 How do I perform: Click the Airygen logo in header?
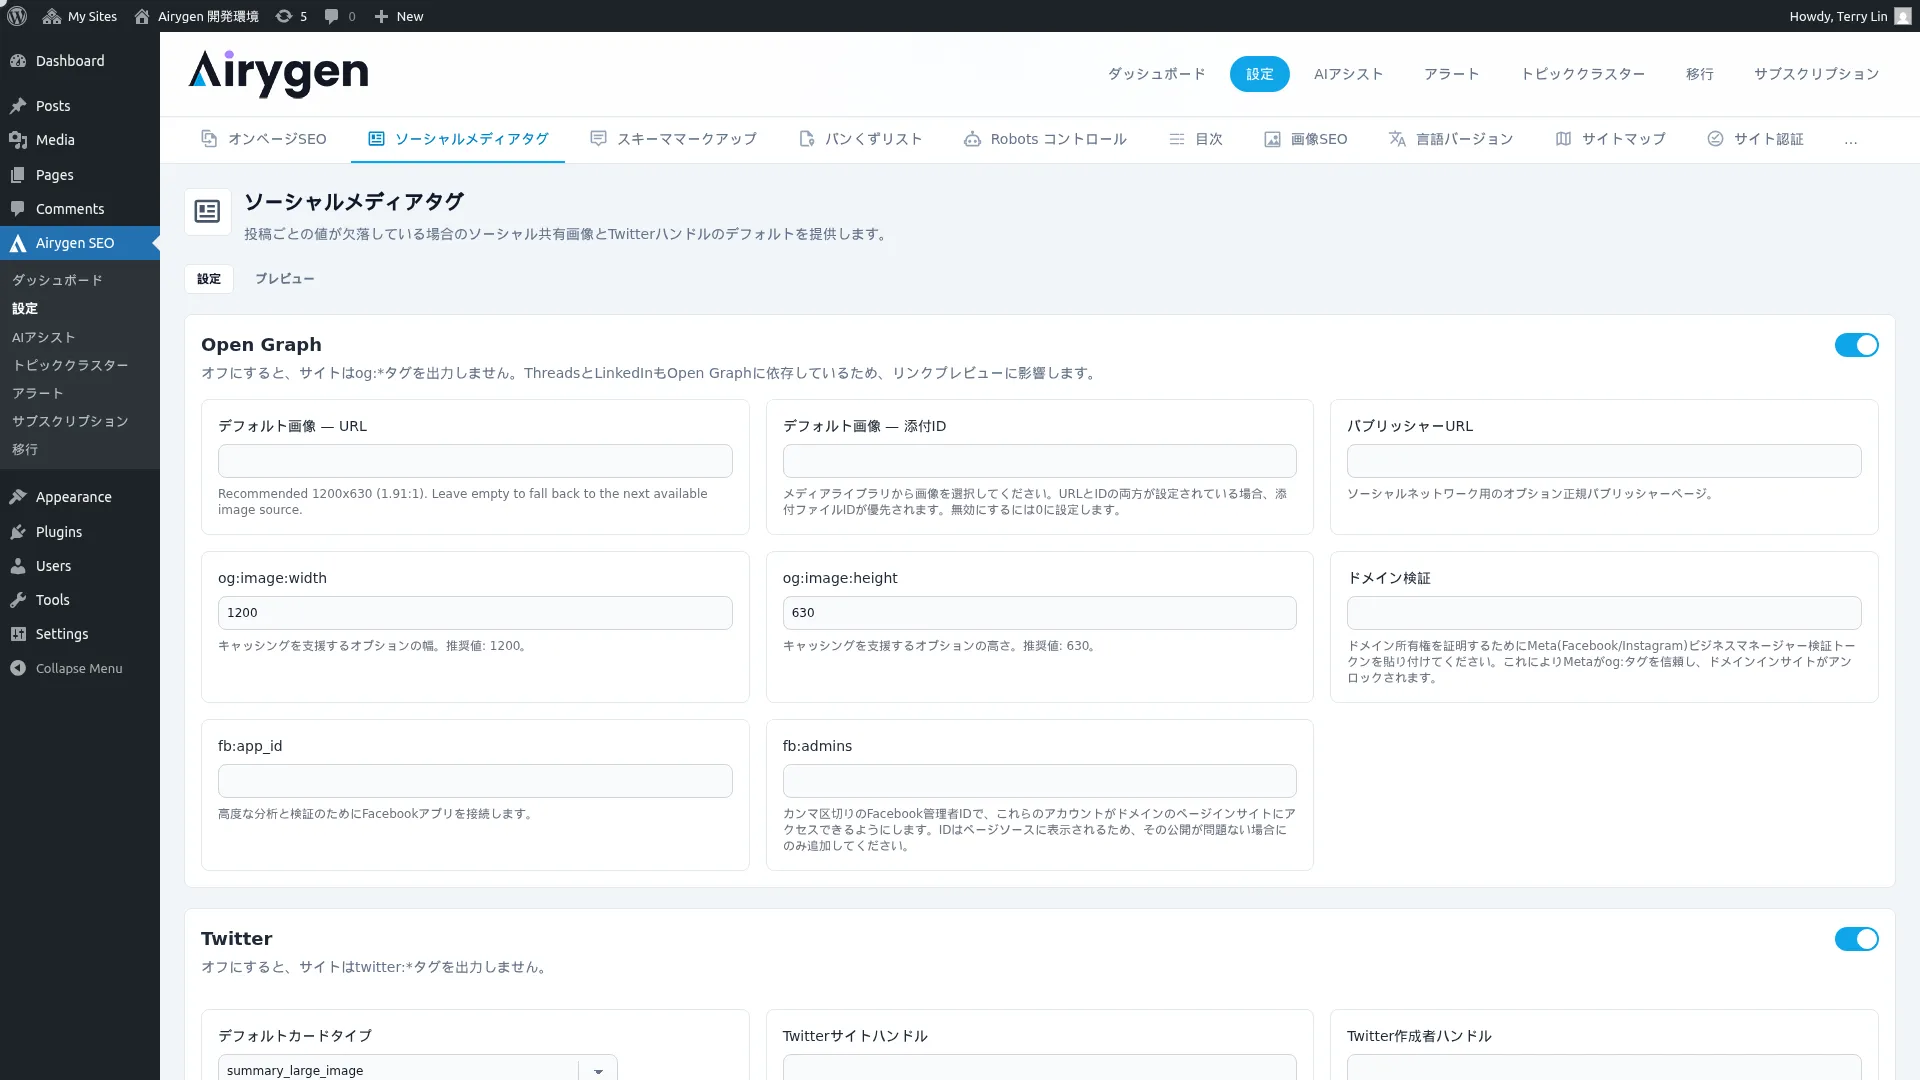point(278,73)
